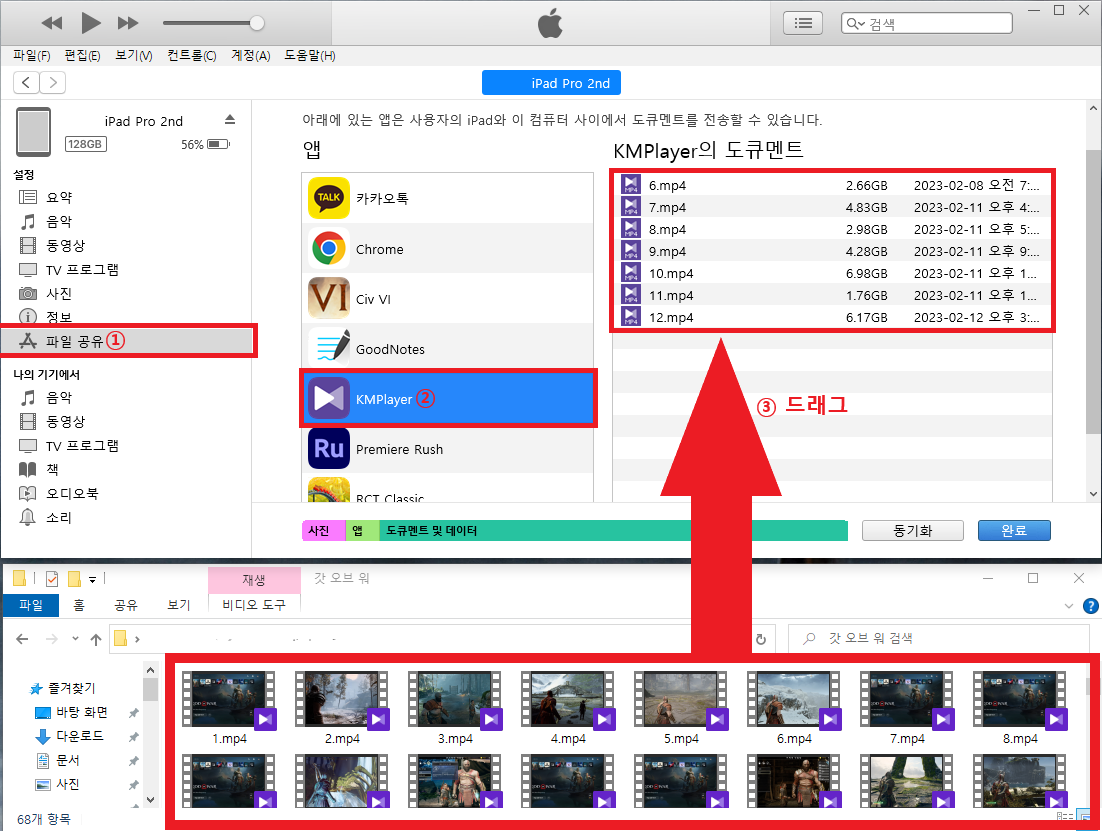Select the 1.mp4 video thumbnail
The width and height of the screenshot is (1102, 831).
[229, 701]
